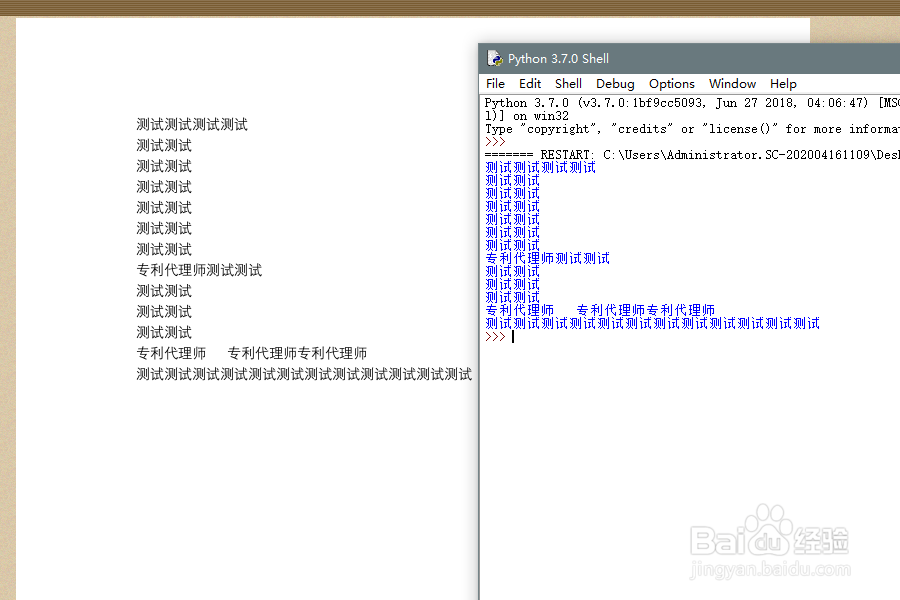Click the Type "copyright" help line
The width and height of the screenshot is (900, 600).
692,129
